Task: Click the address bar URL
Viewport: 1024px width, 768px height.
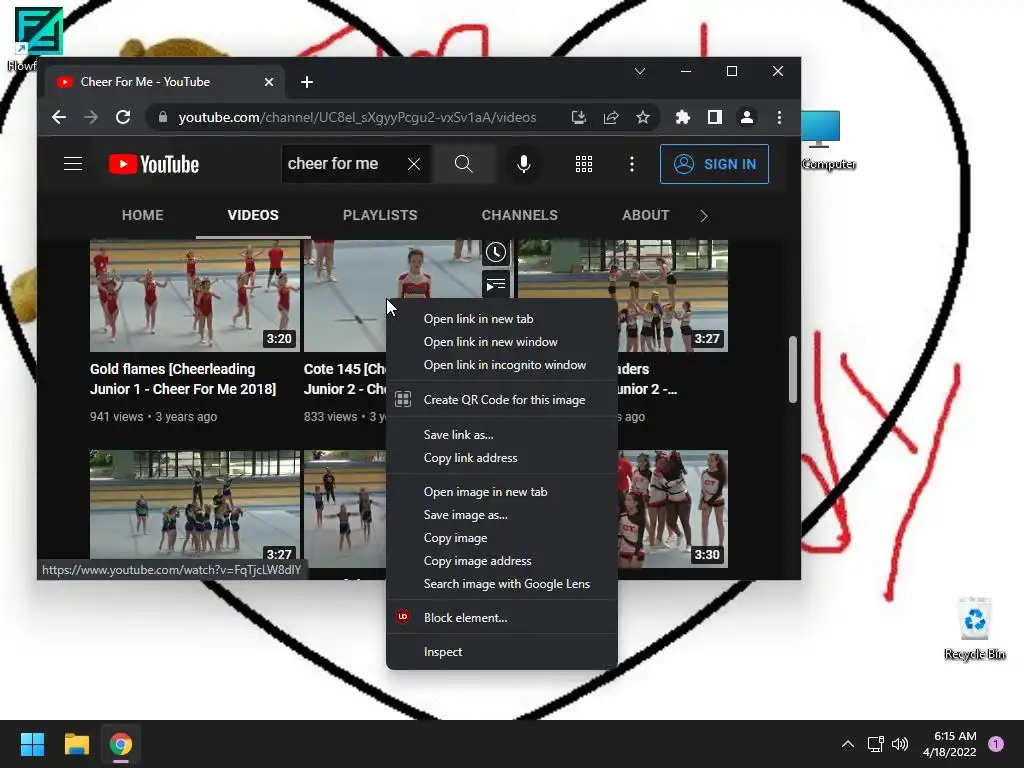Action: tap(357, 118)
